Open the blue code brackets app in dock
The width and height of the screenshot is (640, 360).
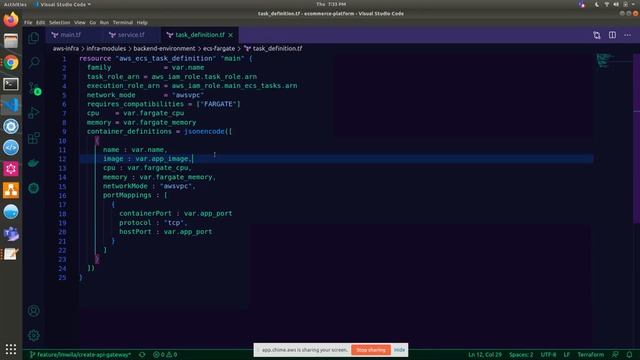click(11, 147)
